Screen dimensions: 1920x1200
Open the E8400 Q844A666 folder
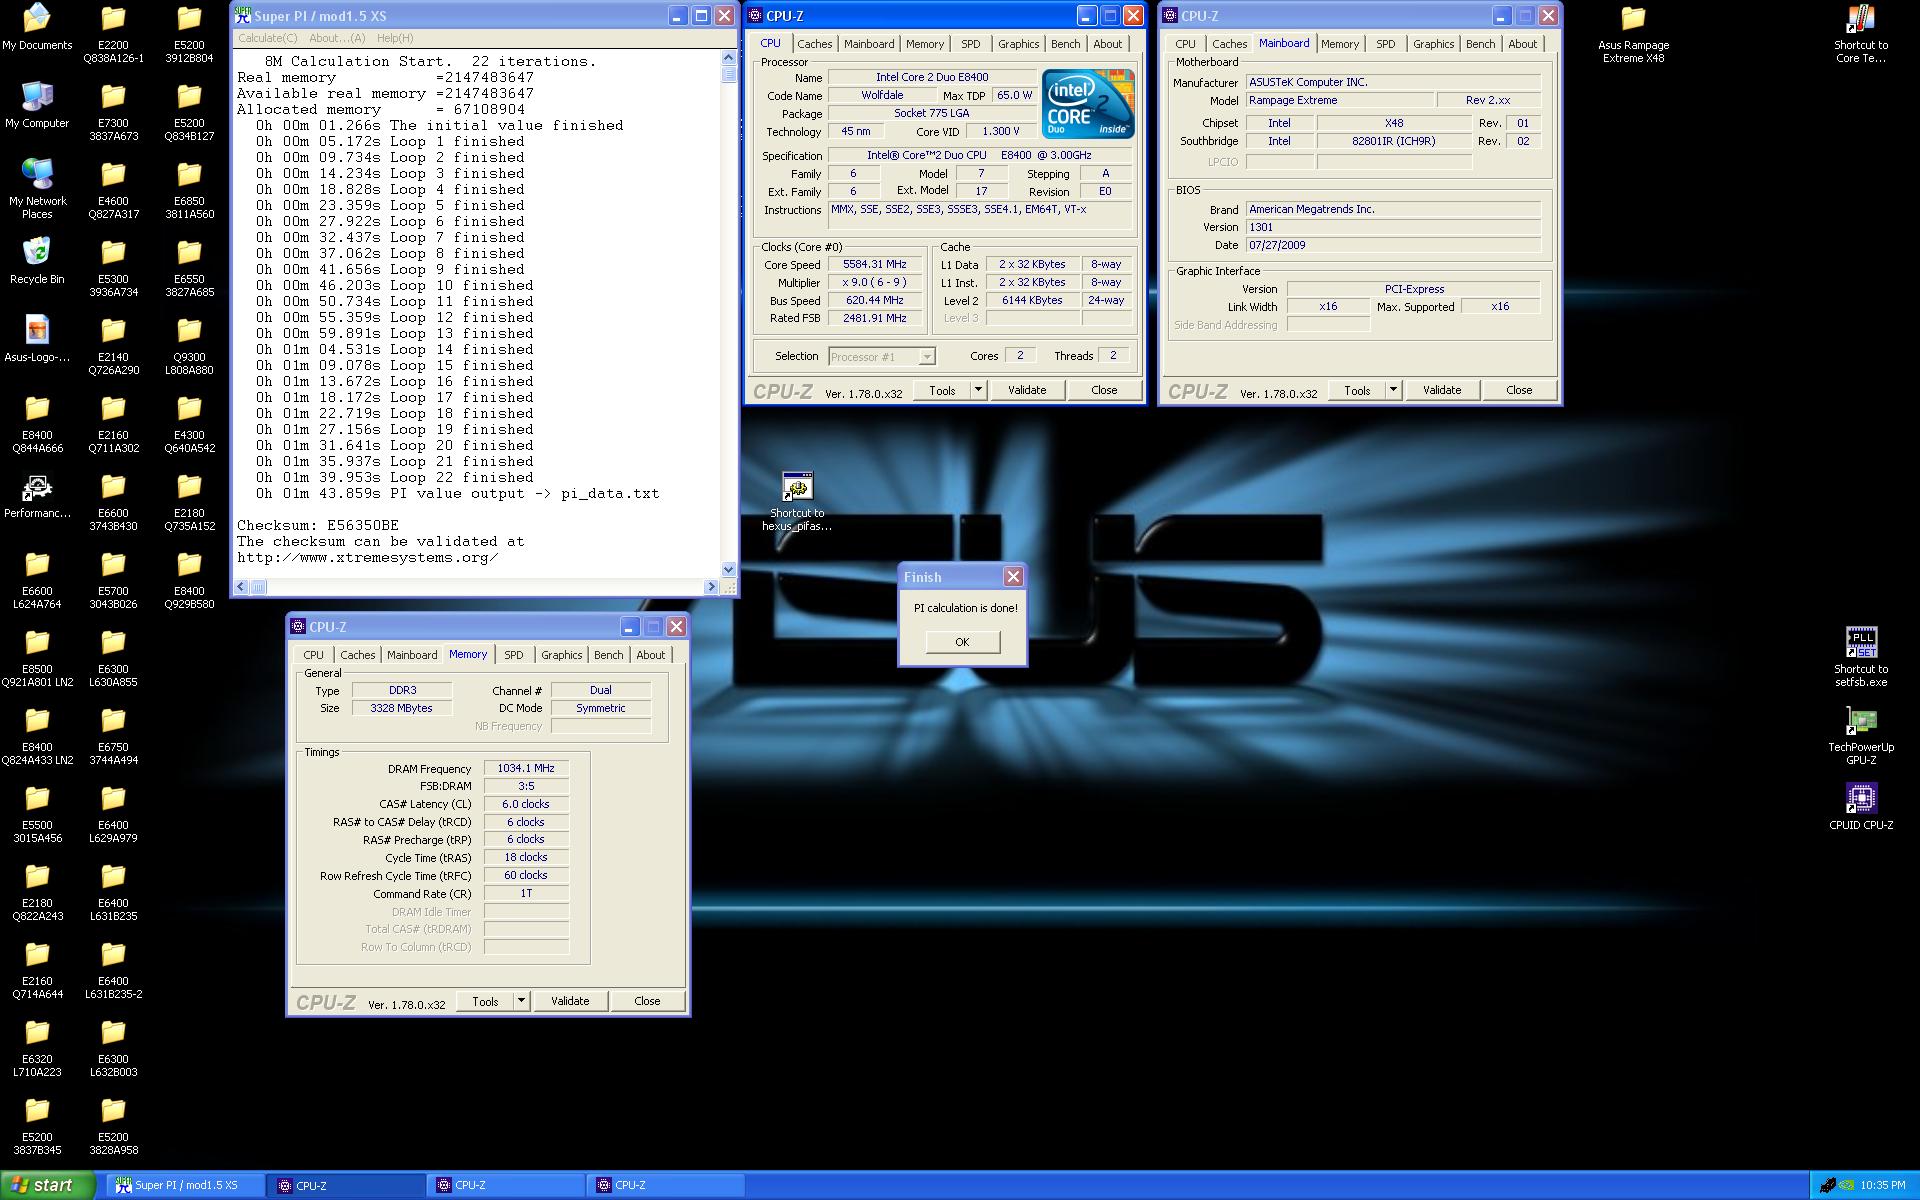[x=37, y=425]
